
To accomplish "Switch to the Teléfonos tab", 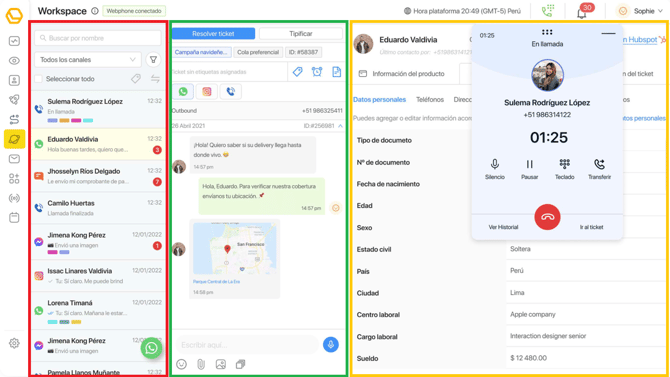I will (x=430, y=100).
